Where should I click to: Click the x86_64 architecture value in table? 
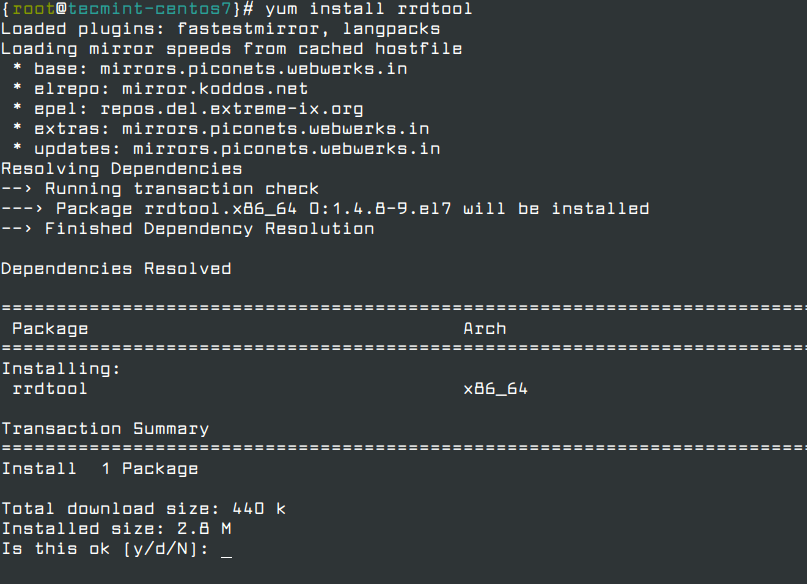click(x=495, y=388)
